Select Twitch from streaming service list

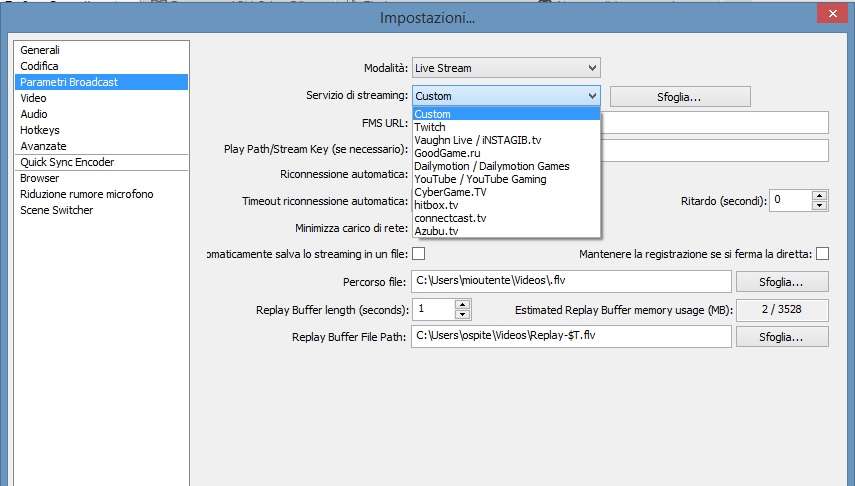(431, 127)
